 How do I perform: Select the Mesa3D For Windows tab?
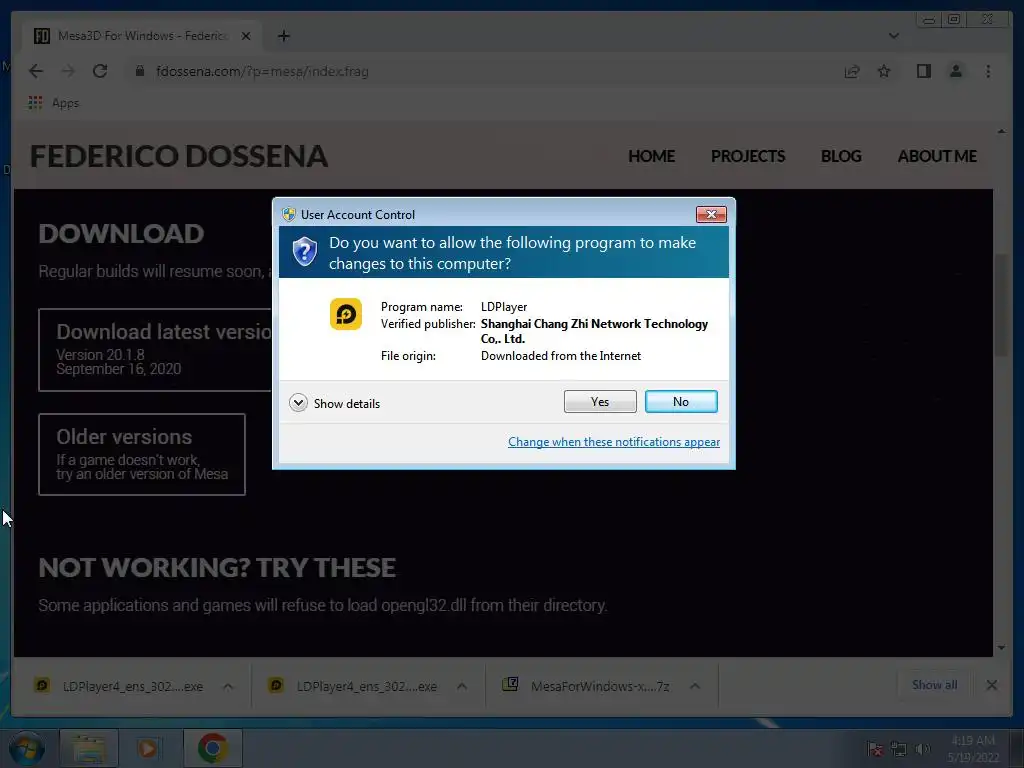click(142, 36)
